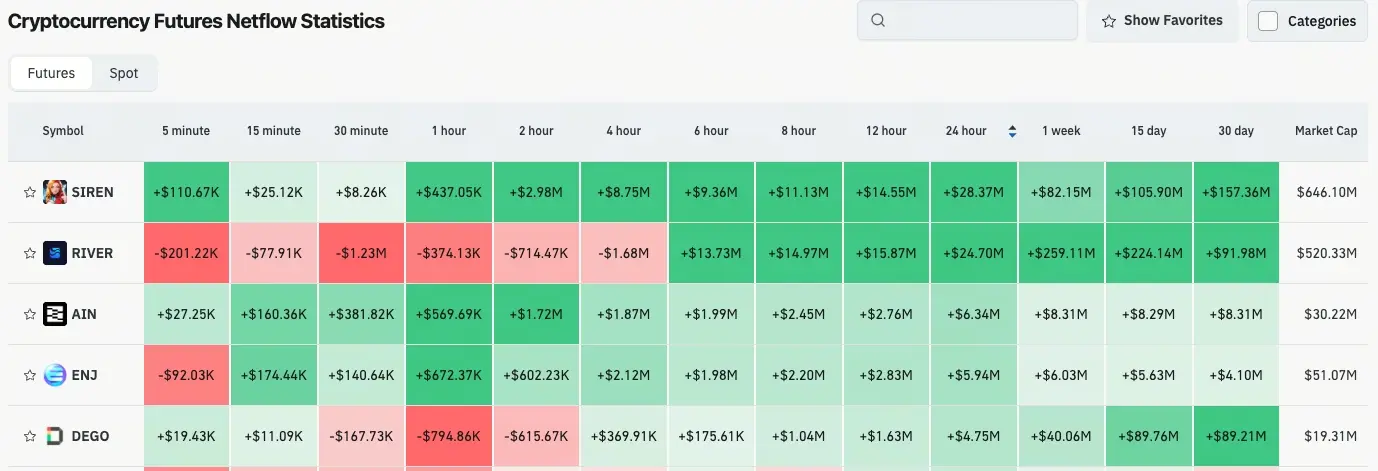The height and width of the screenshot is (471, 1378).
Task: Click the AIN coin logo
Action: [55, 314]
